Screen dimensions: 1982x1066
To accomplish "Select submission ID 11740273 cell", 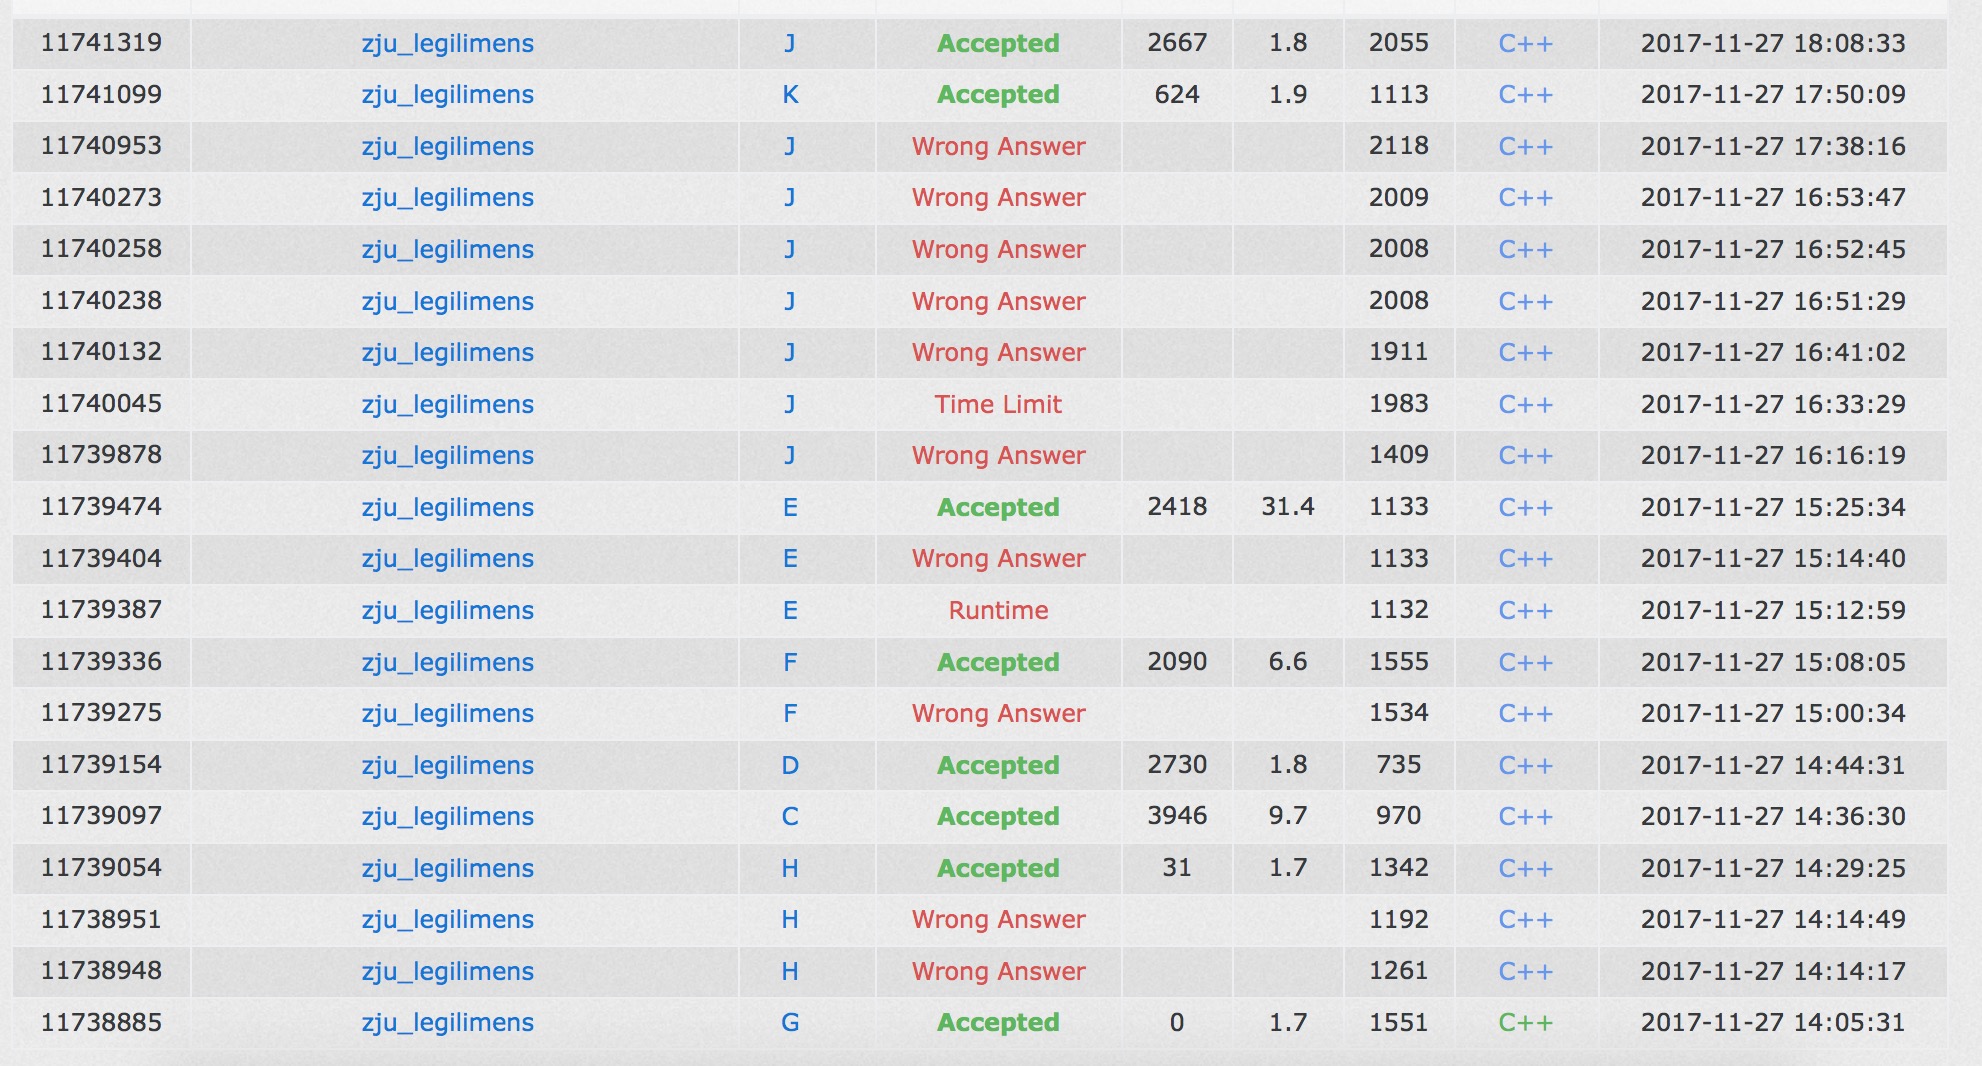I will [x=101, y=198].
